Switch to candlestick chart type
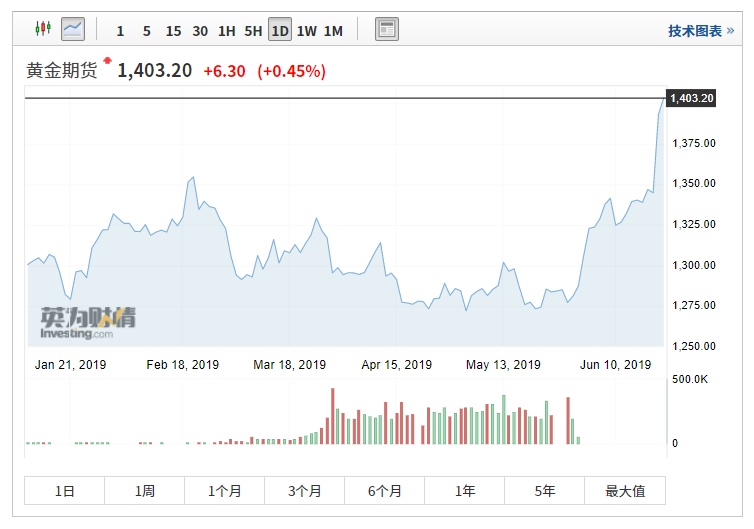754x529 pixels. pos(42,29)
